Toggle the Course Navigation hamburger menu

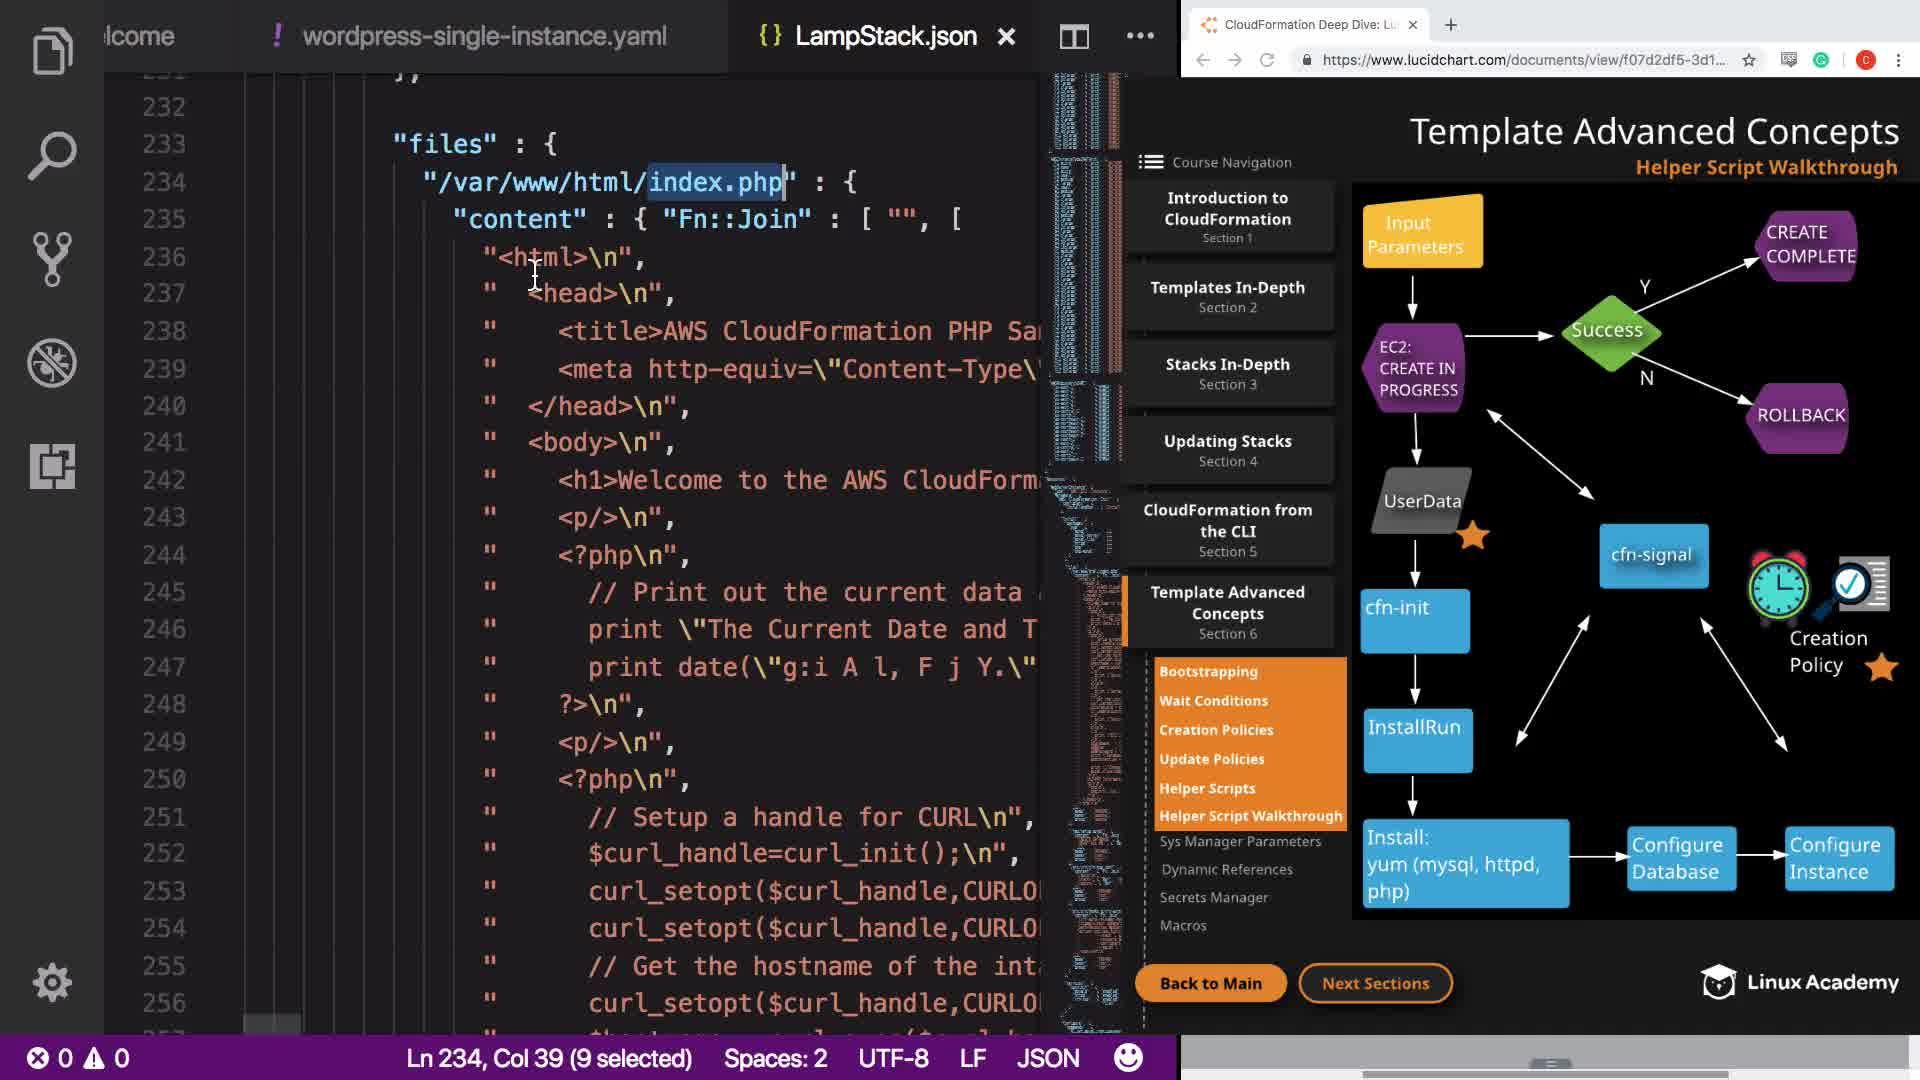(x=1151, y=162)
